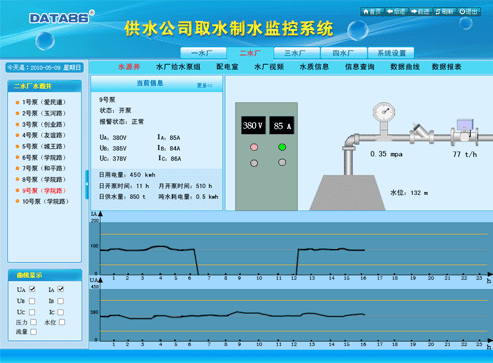Click the orange bullet beside 1号泵
Viewport: 493px width, 363px height.
pos(17,102)
